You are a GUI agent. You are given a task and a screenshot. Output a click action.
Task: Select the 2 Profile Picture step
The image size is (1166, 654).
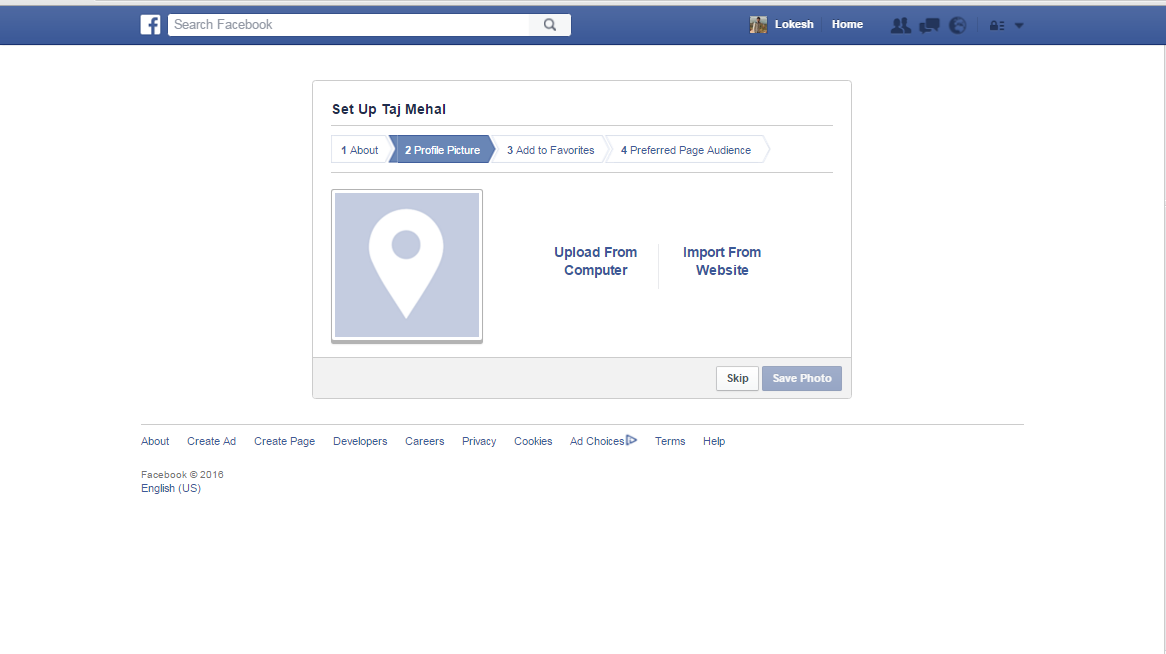[442, 150]
